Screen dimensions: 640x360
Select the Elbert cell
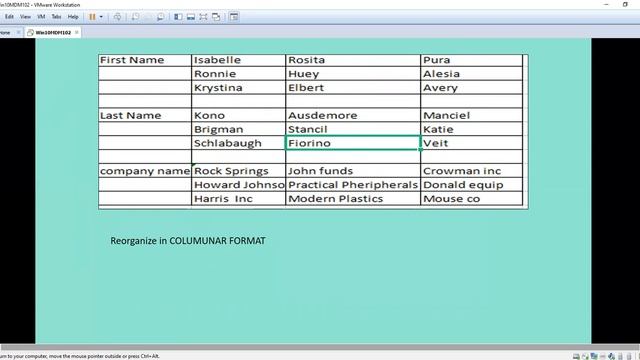coord(353,88)
